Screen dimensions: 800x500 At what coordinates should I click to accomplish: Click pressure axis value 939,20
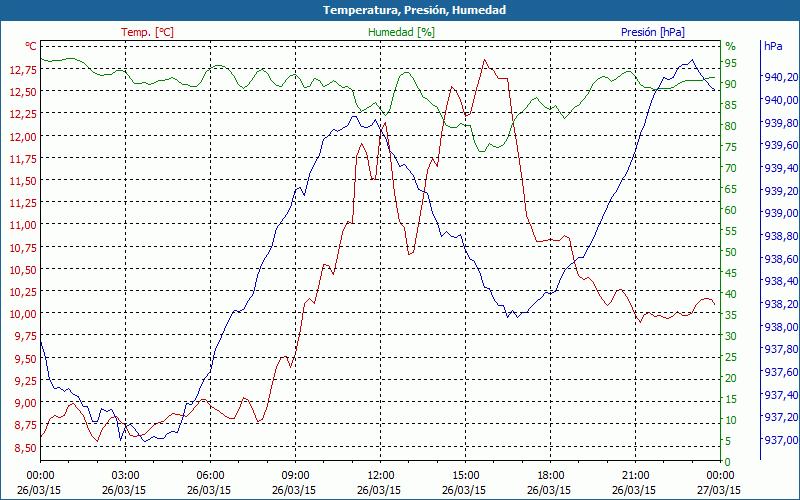781,190
